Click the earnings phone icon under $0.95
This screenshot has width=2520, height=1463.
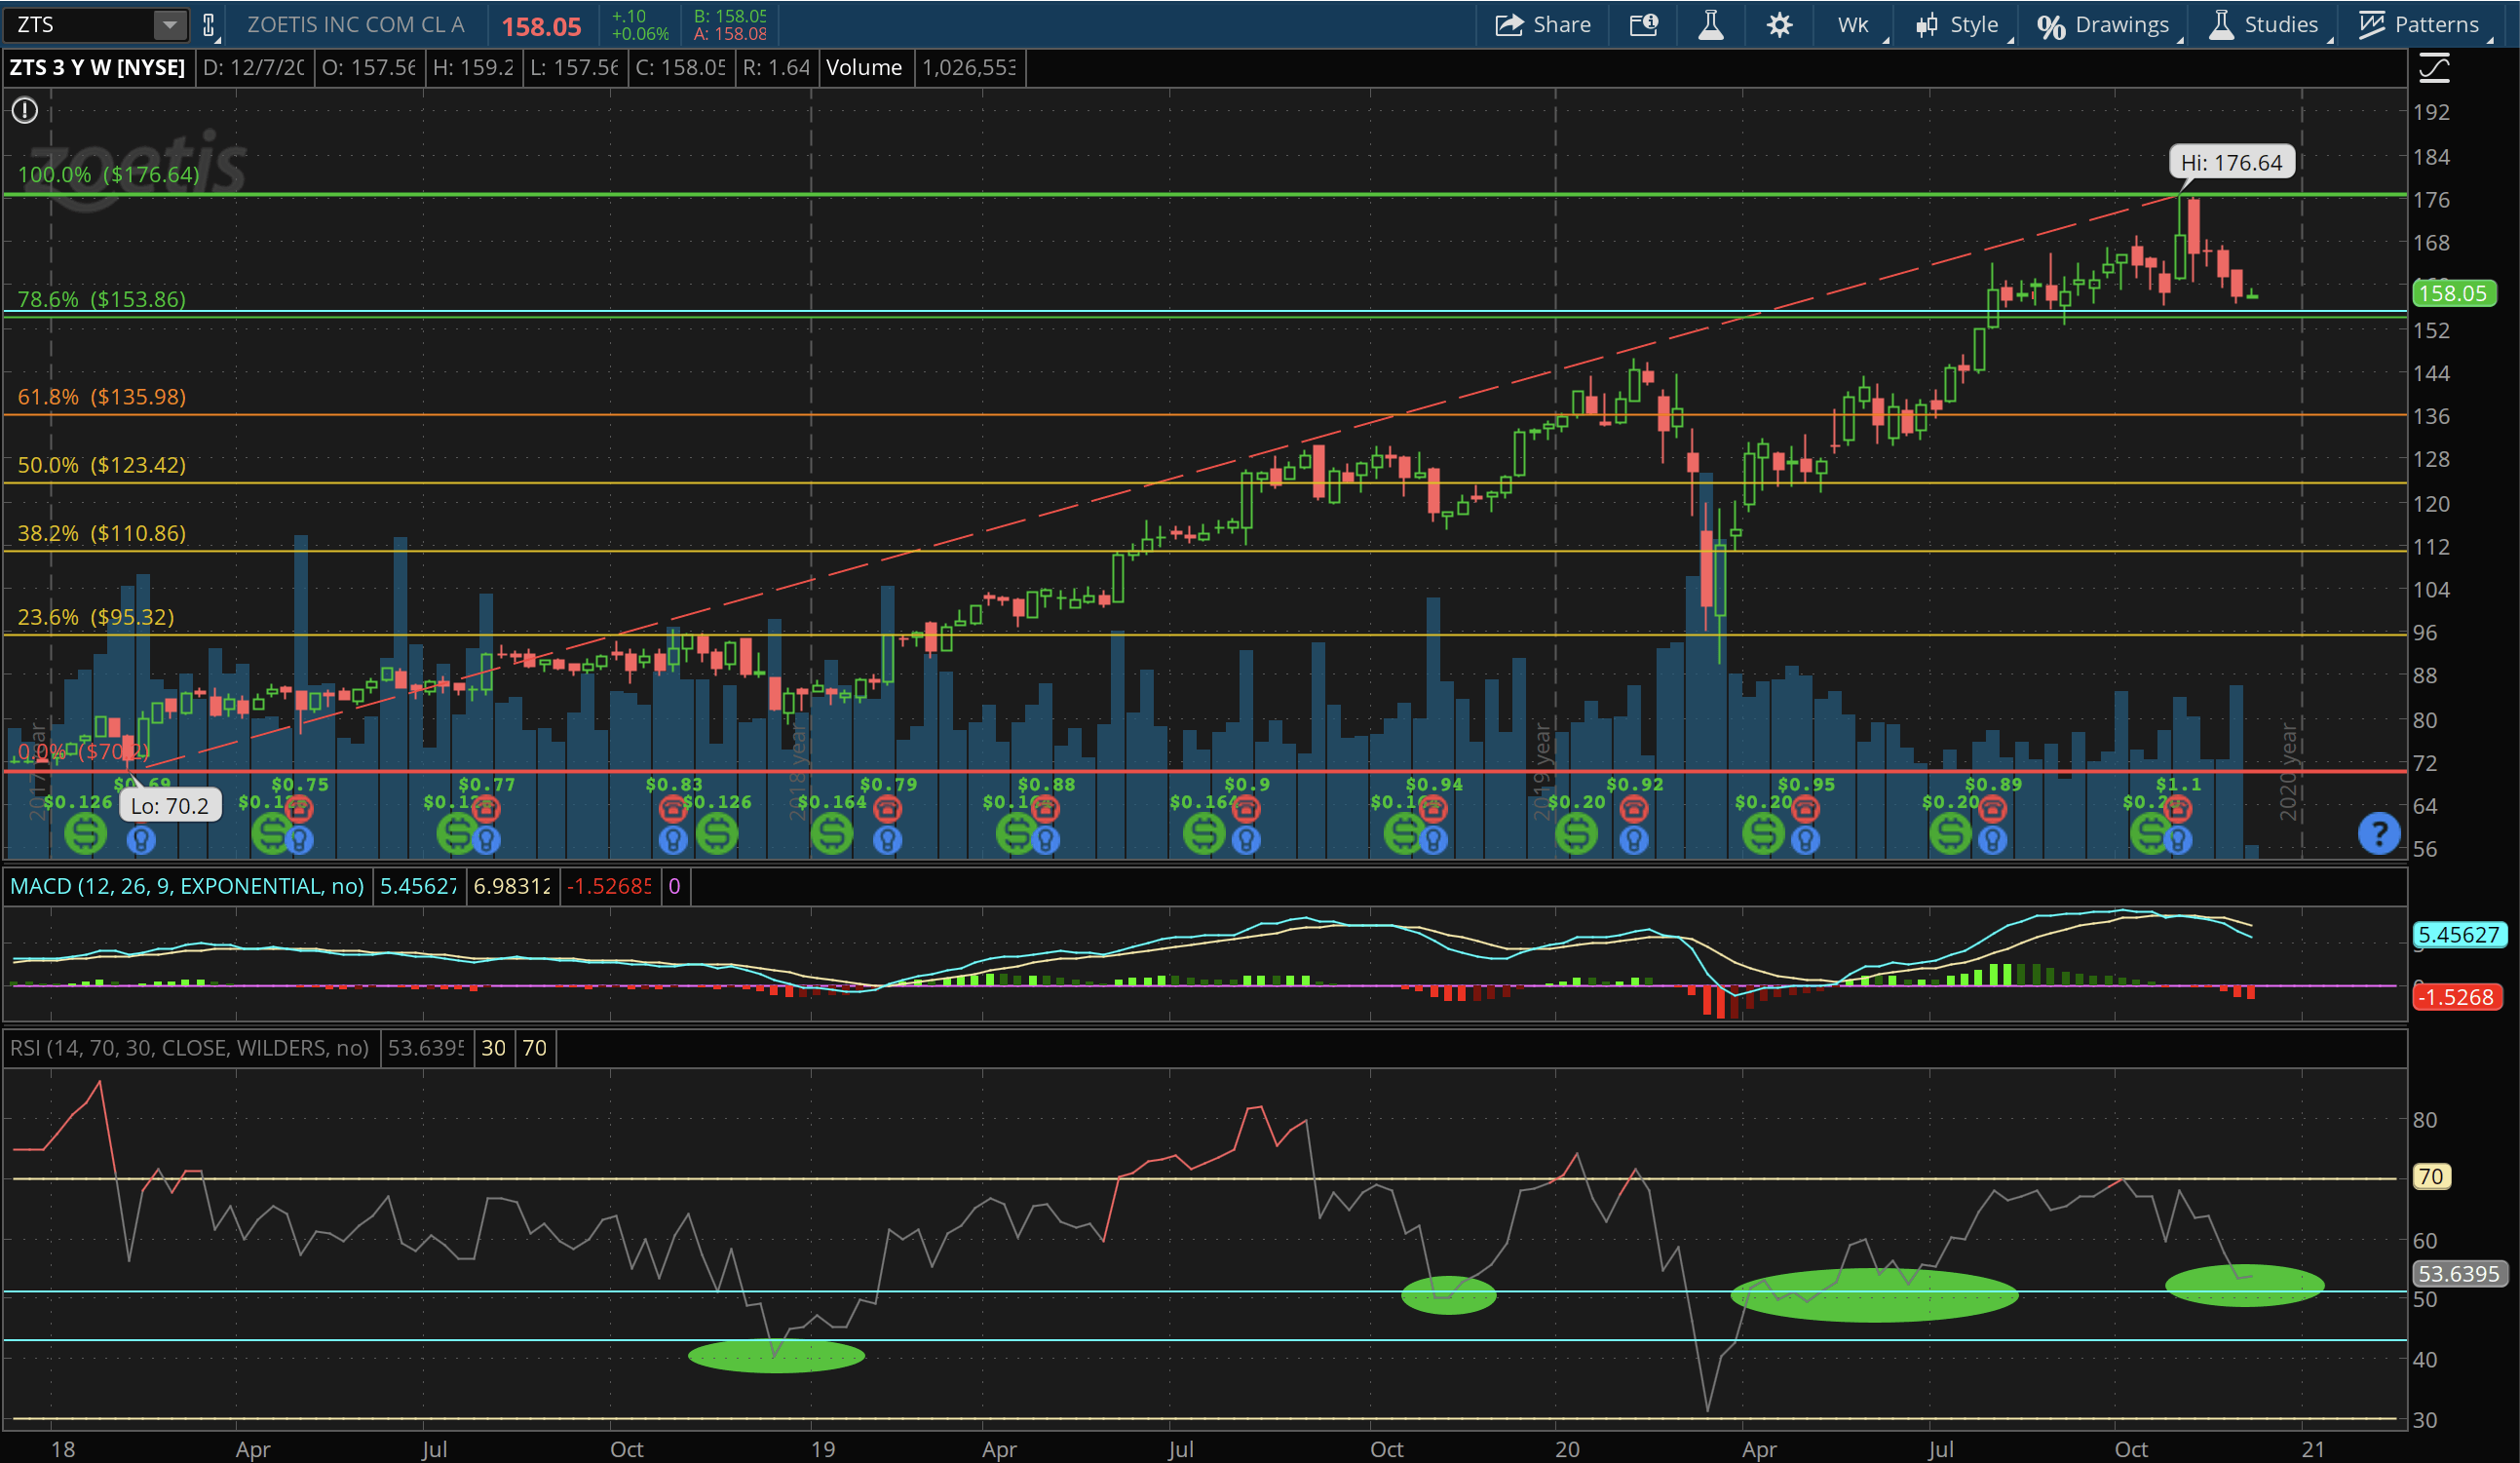1805,808
